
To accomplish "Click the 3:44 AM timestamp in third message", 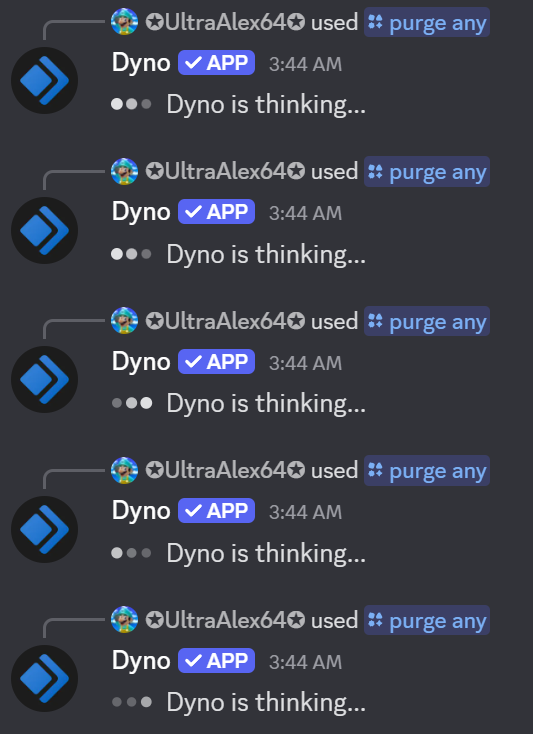I will coord(306,363).
